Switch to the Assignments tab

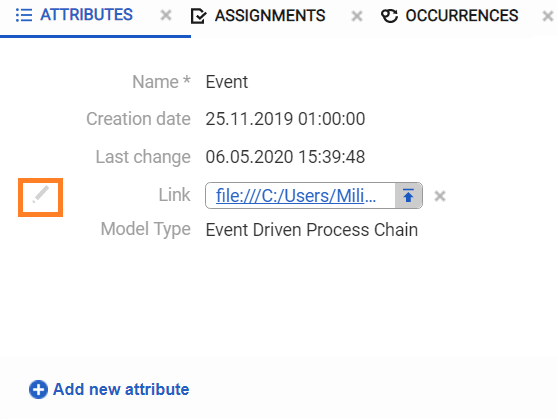pyautogui.click(x=258, y=16)
